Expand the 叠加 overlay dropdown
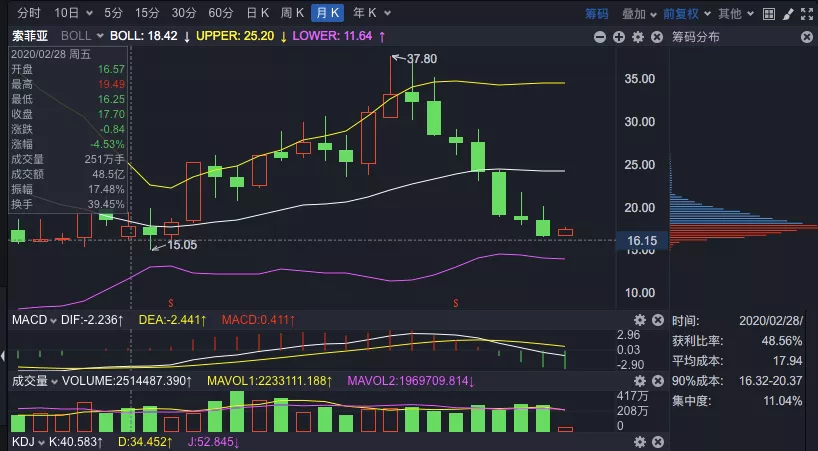Screen dimensions: 818x451 (x=639, y=14)
